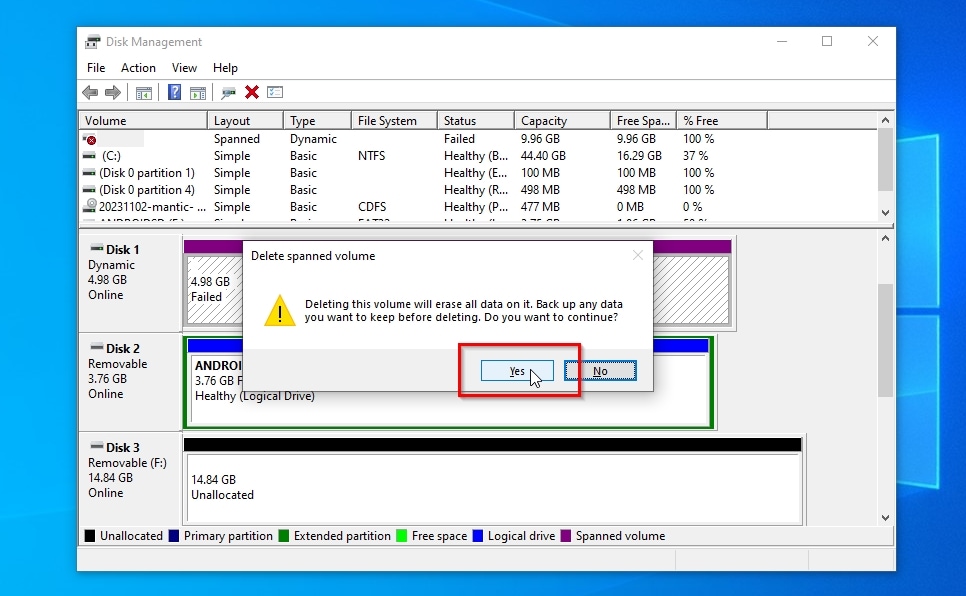Open the File menu
The image size is (966, 596).
click(x=96, y=68)
